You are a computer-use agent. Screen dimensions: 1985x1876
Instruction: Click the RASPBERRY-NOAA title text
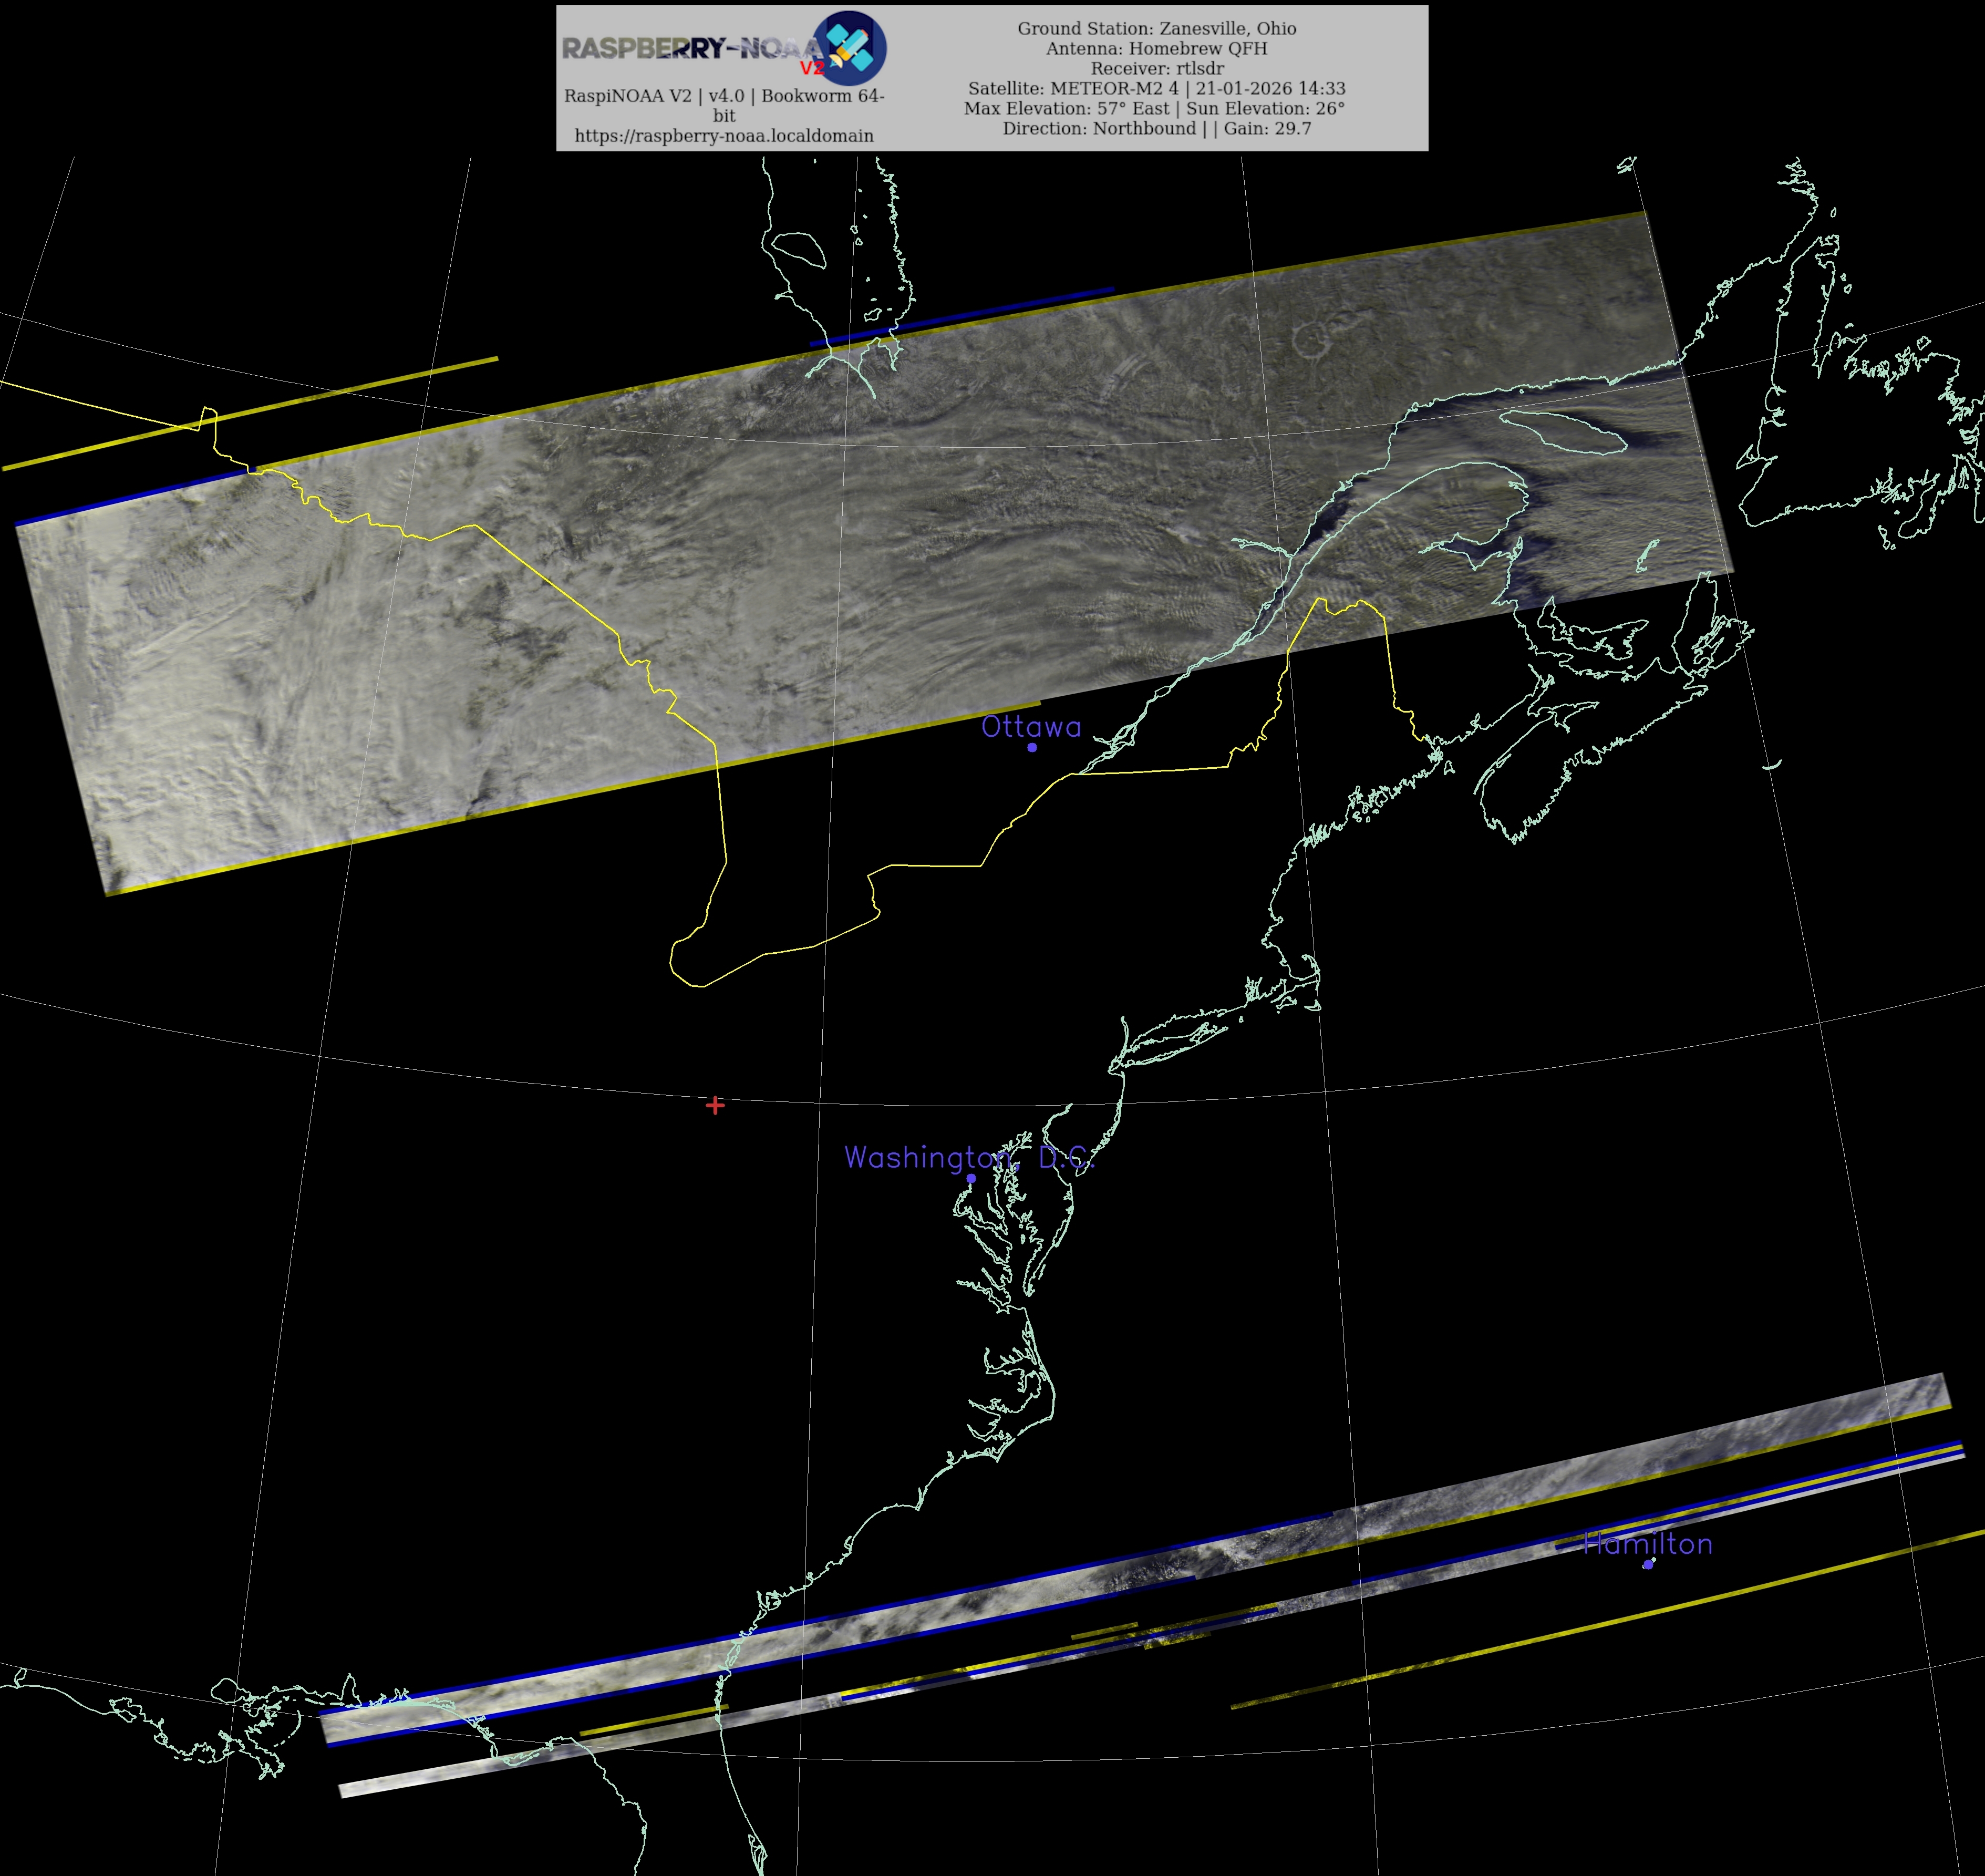coord(690,48)
